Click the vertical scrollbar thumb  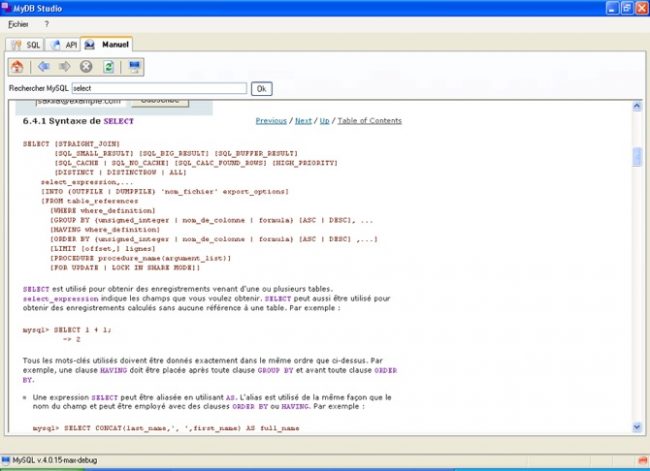637,157
